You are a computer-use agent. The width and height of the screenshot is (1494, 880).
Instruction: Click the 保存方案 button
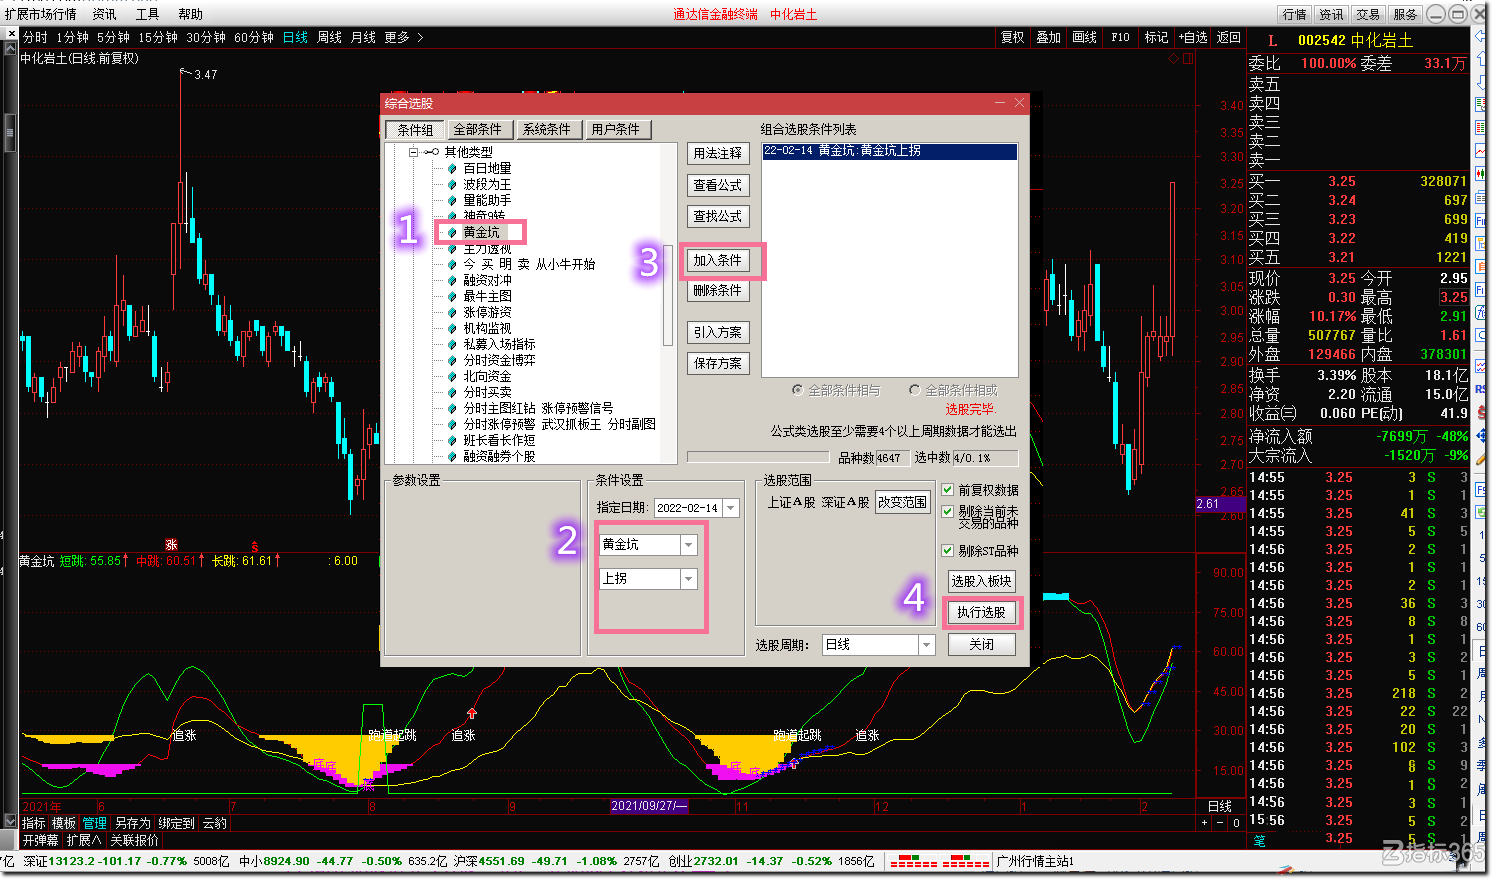718,363
